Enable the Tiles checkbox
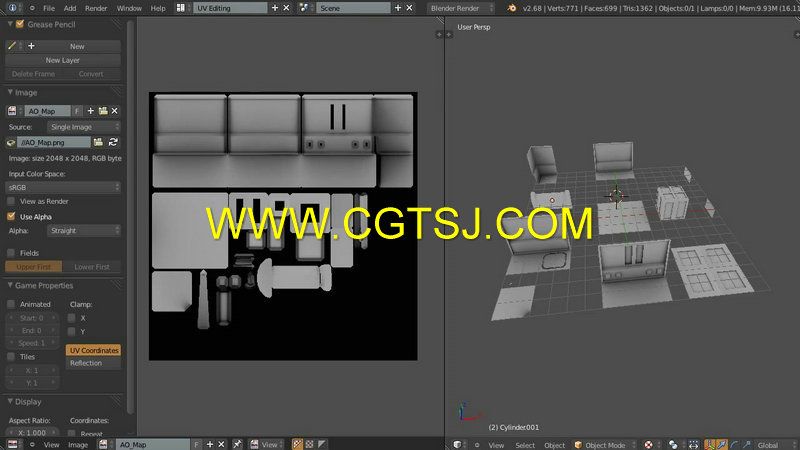 click(11, 357)
